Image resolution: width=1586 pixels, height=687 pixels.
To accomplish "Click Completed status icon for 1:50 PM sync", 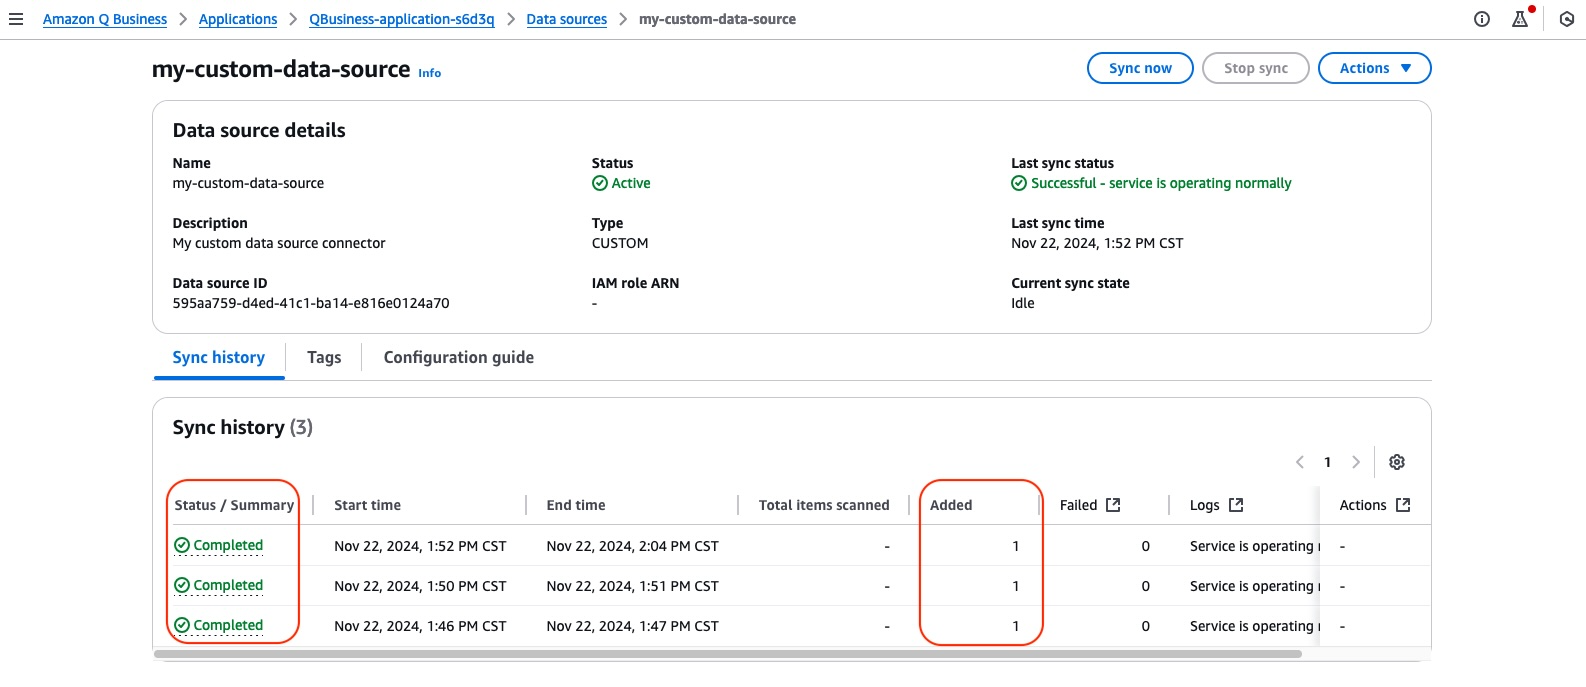I will tap(182, 585).
